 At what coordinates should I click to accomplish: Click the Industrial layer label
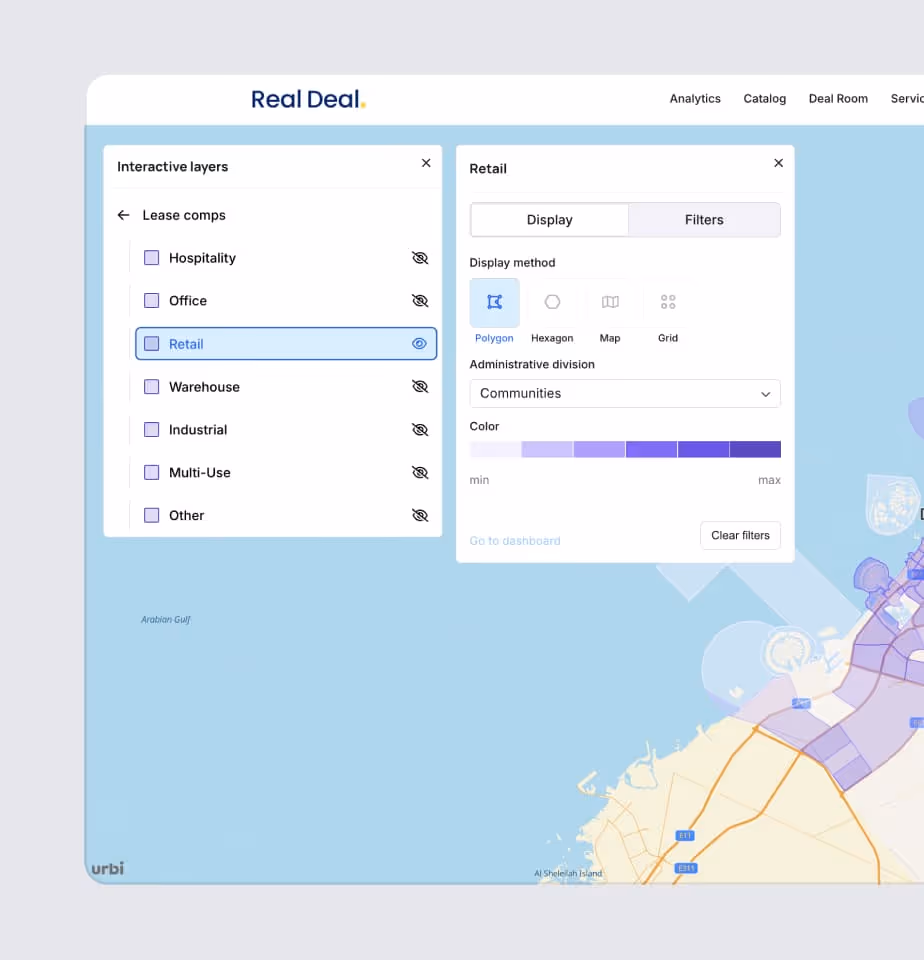pyautogui.click(x=198, y=430)
